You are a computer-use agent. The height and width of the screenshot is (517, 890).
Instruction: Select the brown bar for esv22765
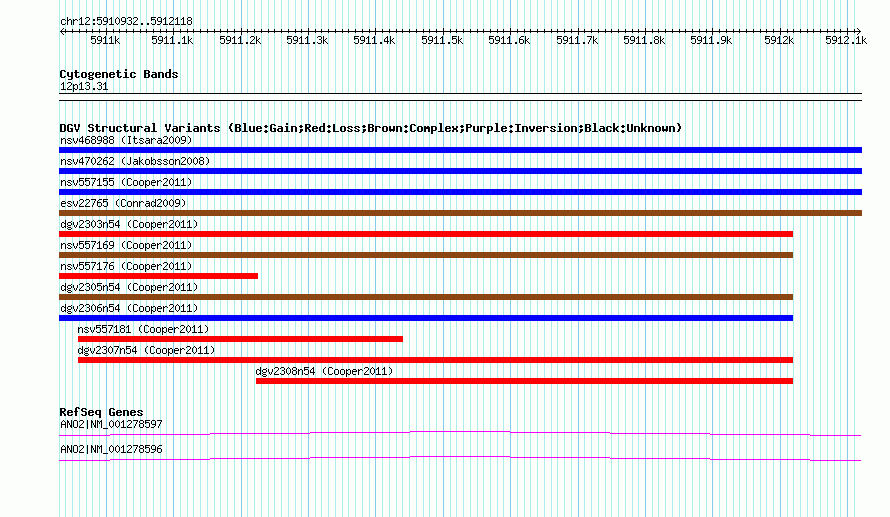460,213
